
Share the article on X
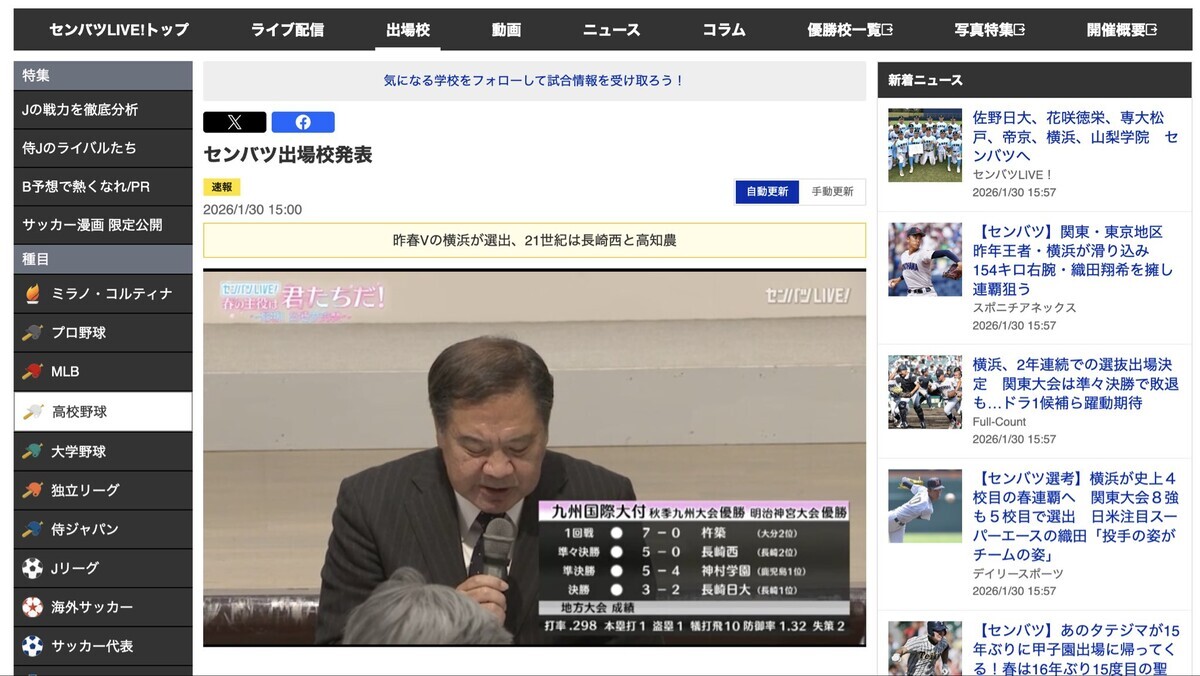coord(234,122)
